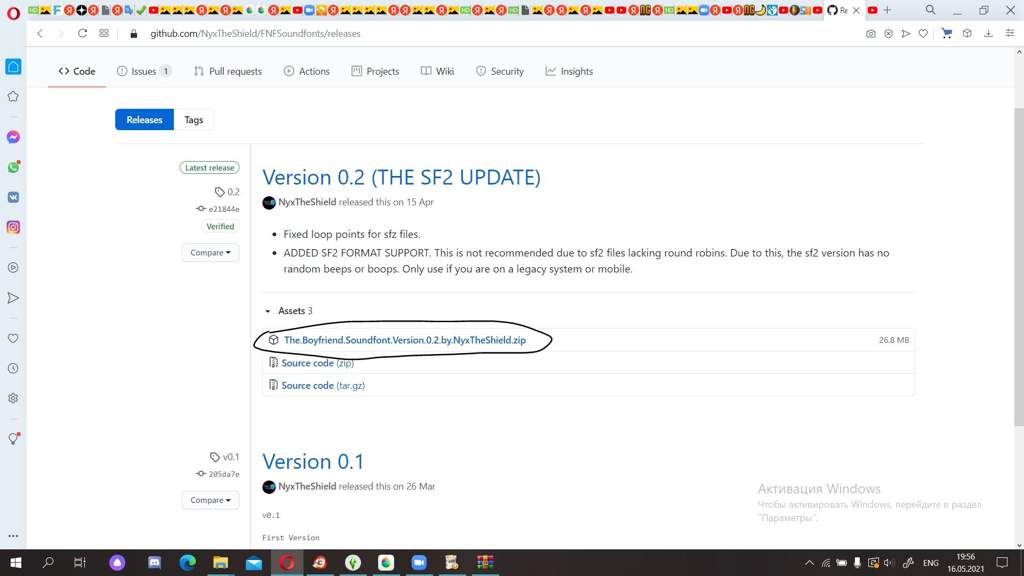Open the Windows notification center
The image size is (1024, 576).
(x=1002, y=562)
